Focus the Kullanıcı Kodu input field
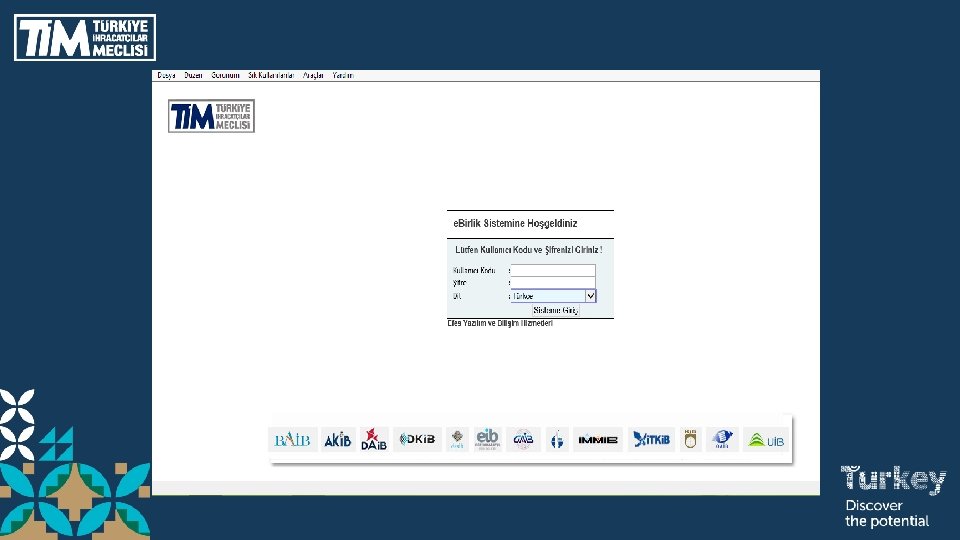 click(553, 270)
